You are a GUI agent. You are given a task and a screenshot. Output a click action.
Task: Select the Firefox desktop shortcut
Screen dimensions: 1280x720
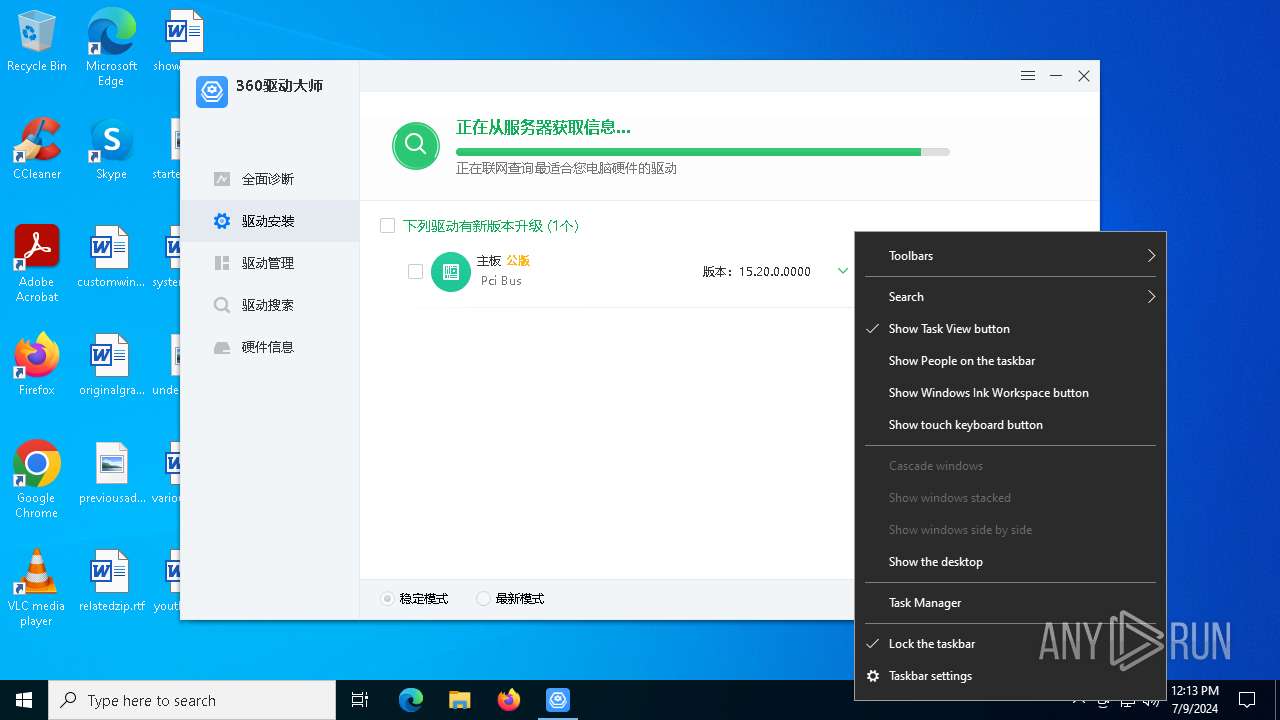(x=37, y=365)
